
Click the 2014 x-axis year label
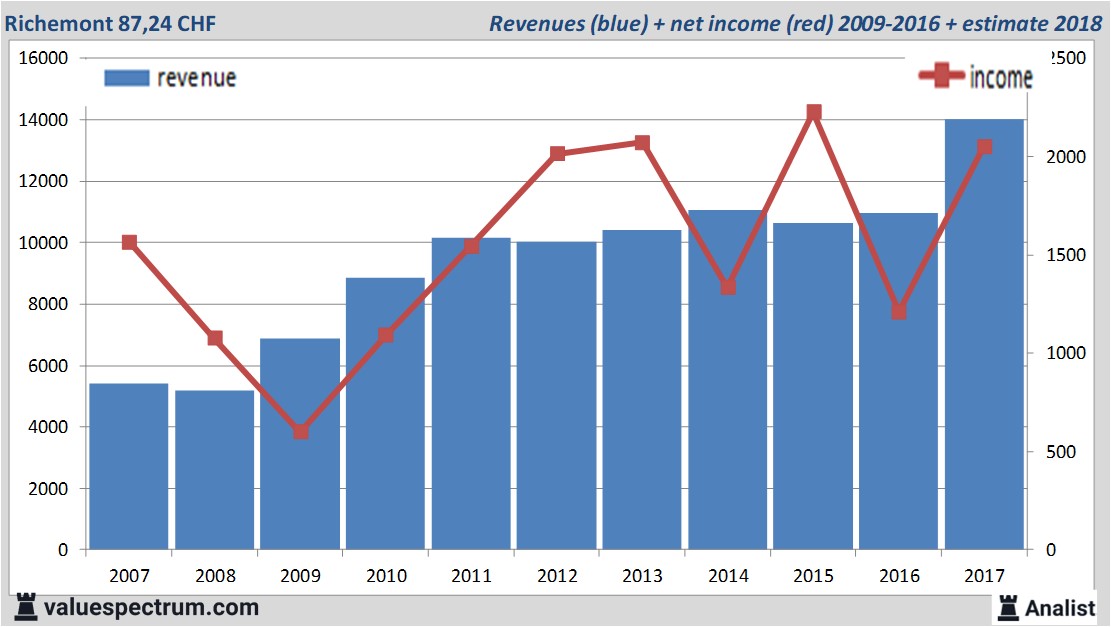click(727, 576)
